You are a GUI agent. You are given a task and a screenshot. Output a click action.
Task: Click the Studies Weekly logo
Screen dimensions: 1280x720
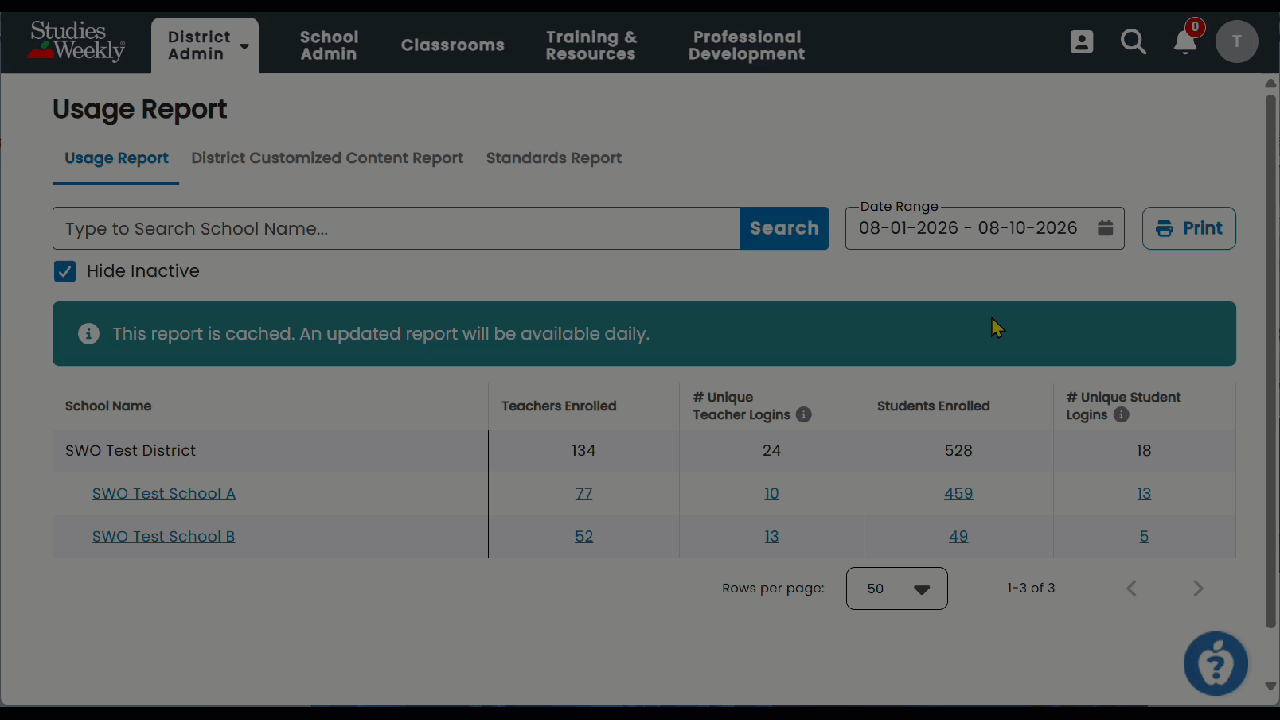[77, 41]
